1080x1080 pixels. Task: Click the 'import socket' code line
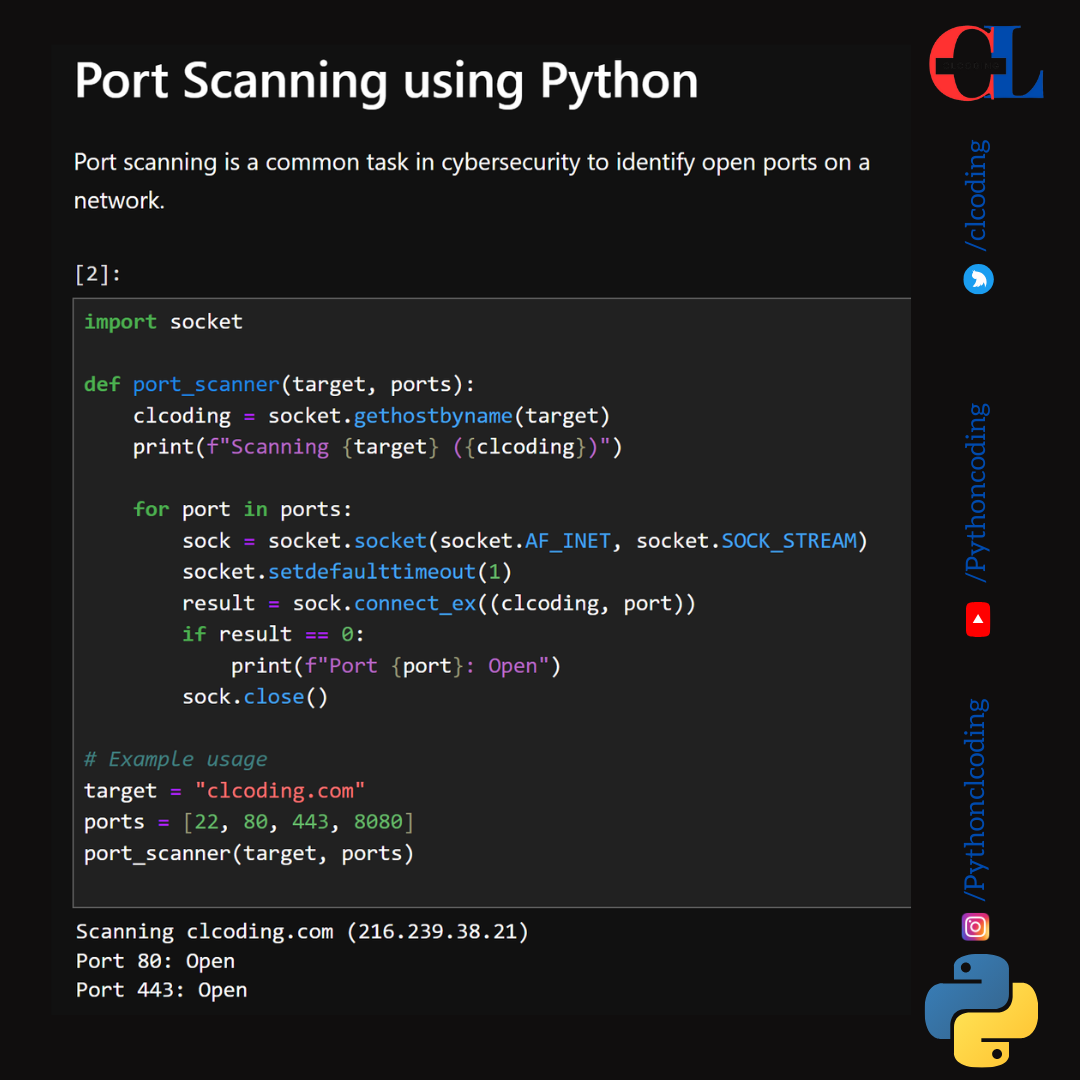(x=163, y=322)
